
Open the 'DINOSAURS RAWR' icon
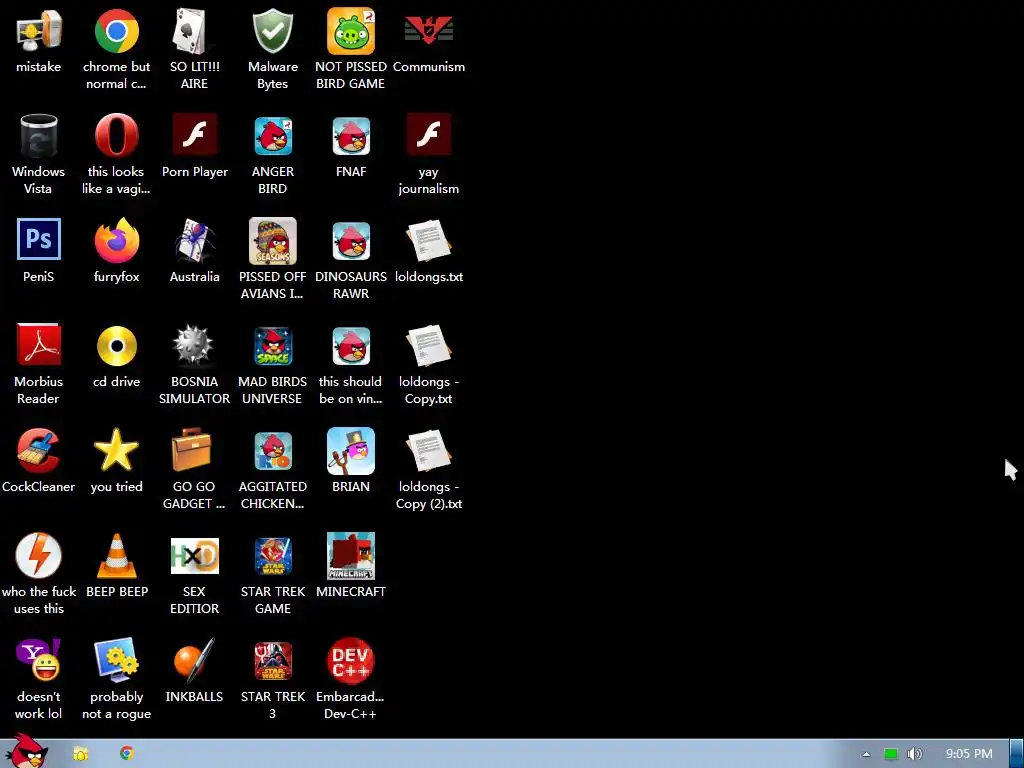click(x=351, y=241)
